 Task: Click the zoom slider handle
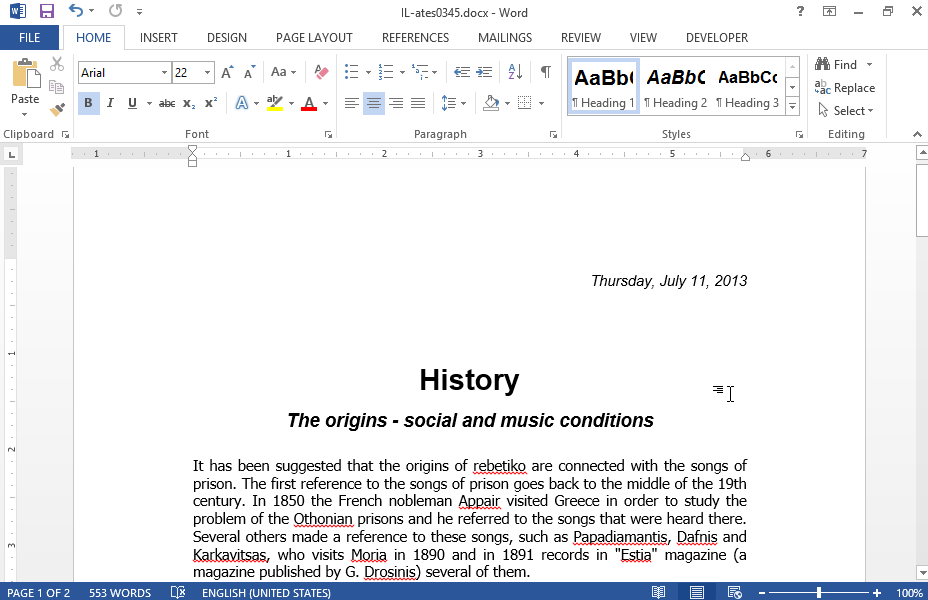819,592
